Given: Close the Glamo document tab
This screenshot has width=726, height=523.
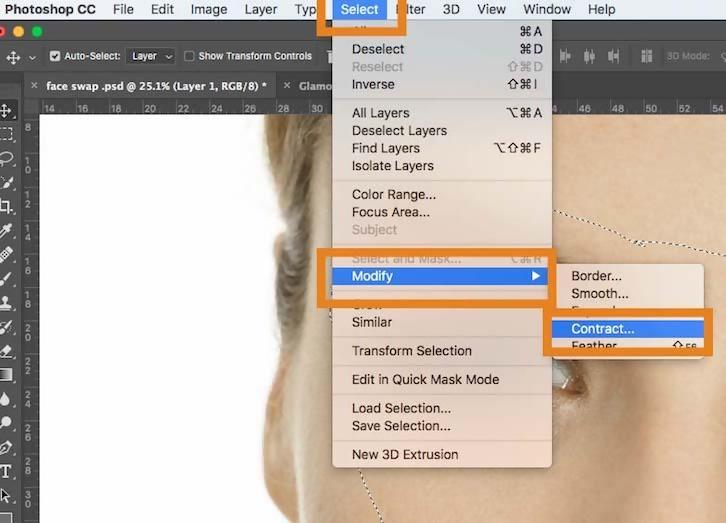Looking at the screenshot, I should click(x=287, y=86).
